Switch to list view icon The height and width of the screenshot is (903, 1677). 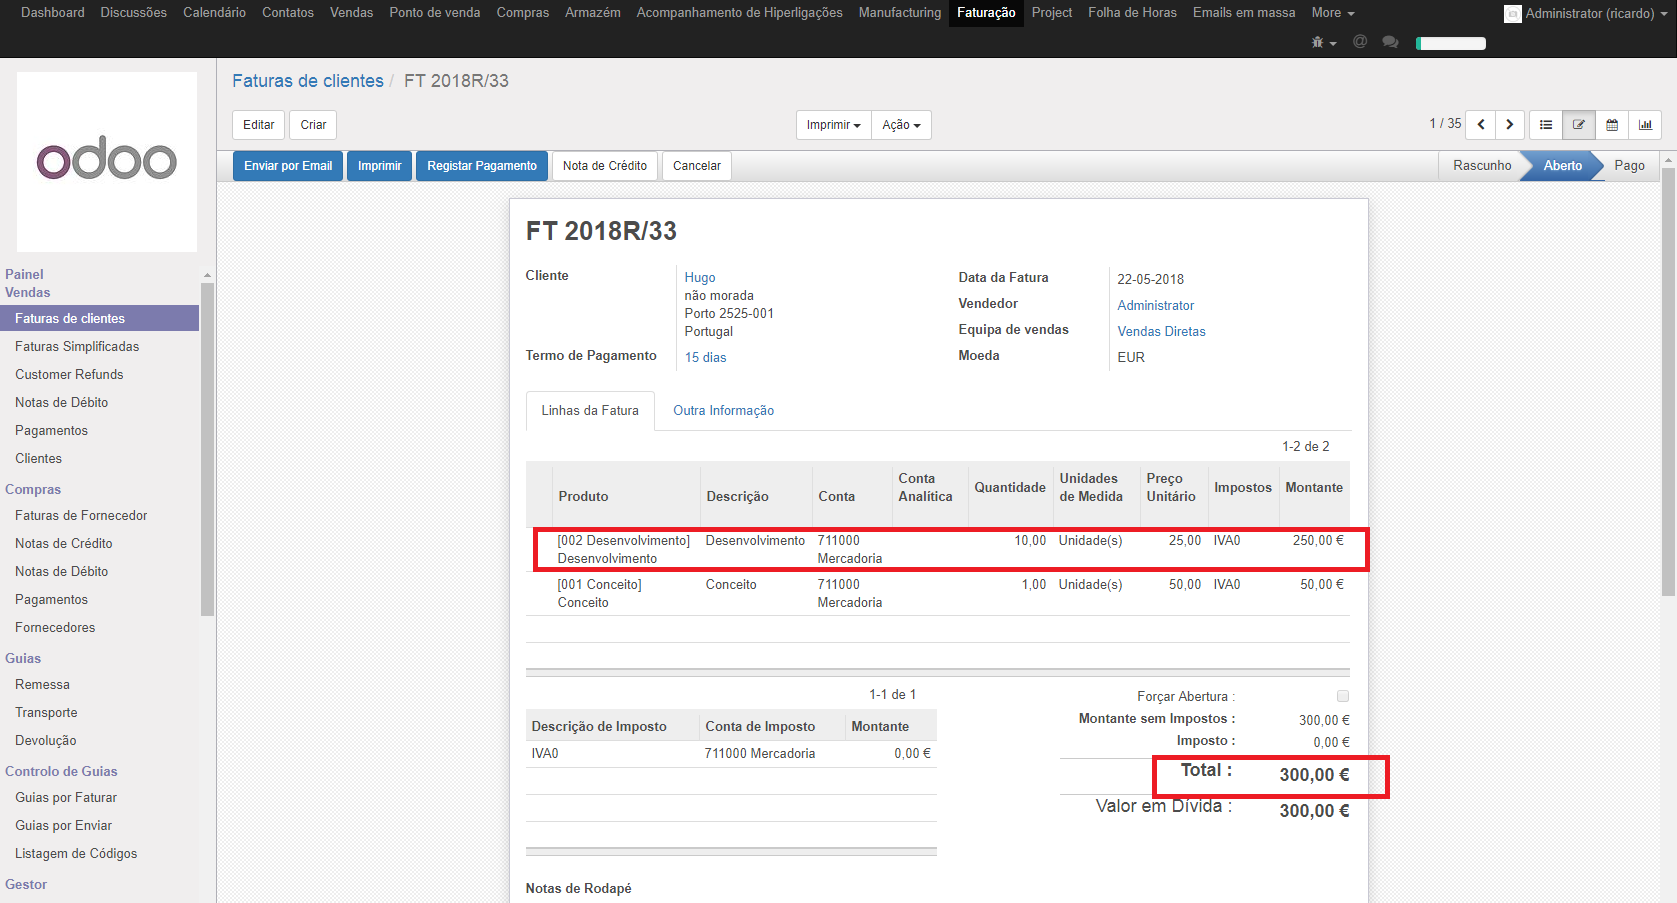tap(1546, 125)
